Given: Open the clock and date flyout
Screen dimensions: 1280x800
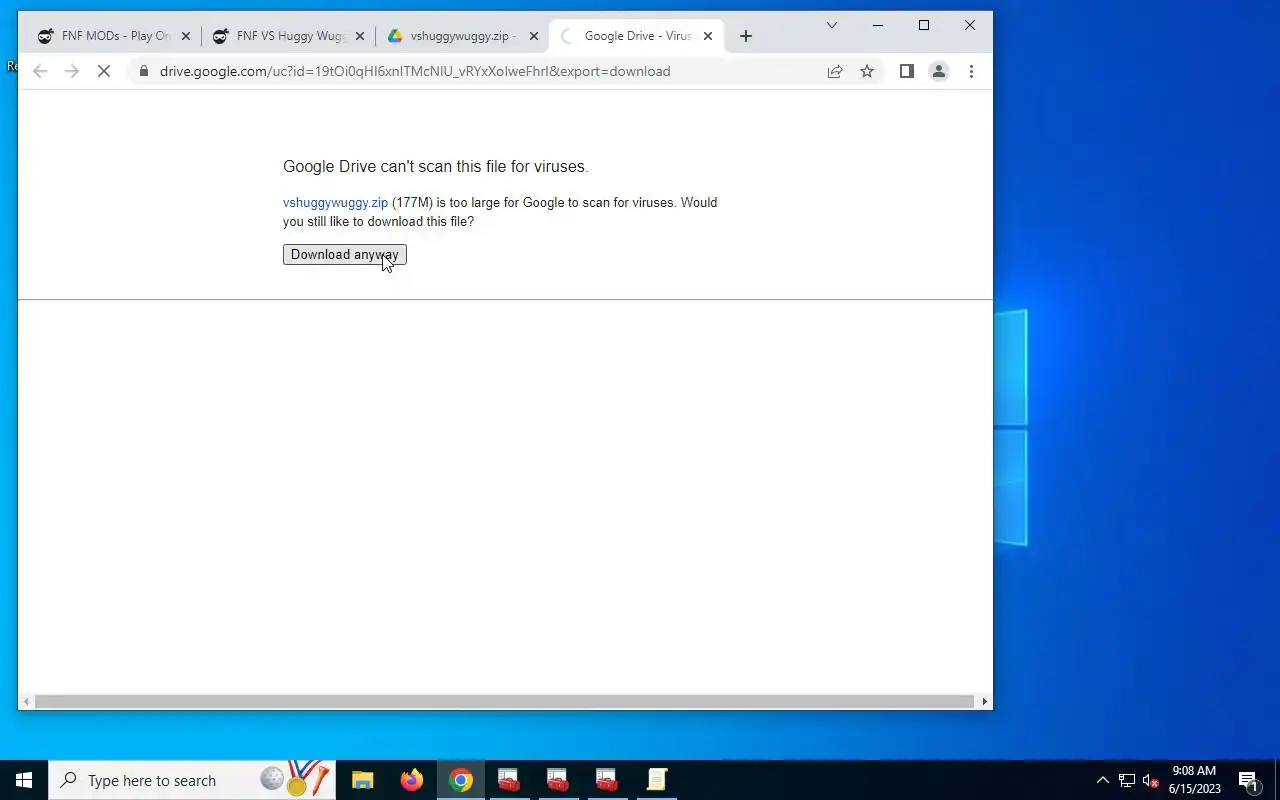Looking at the screenshot, I should pos(1194,780).
